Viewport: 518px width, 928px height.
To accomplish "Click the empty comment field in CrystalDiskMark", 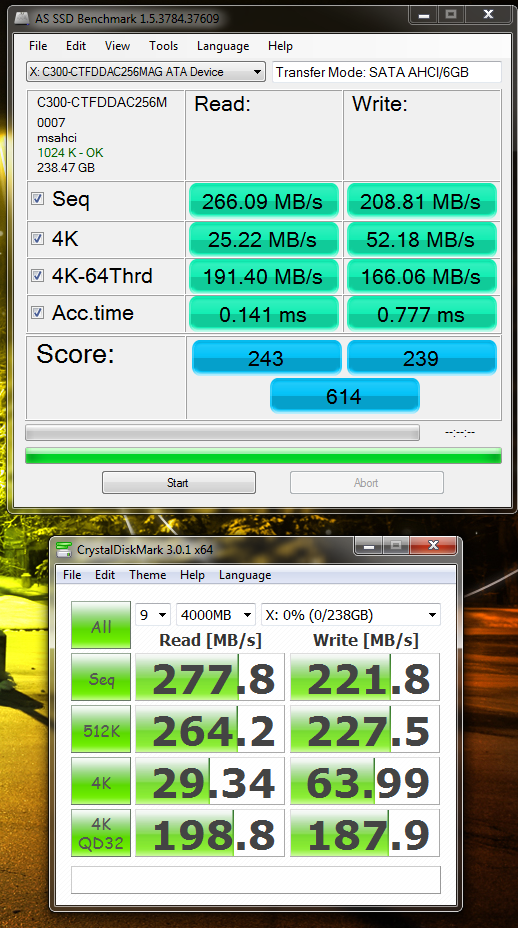I will [256, 879].
